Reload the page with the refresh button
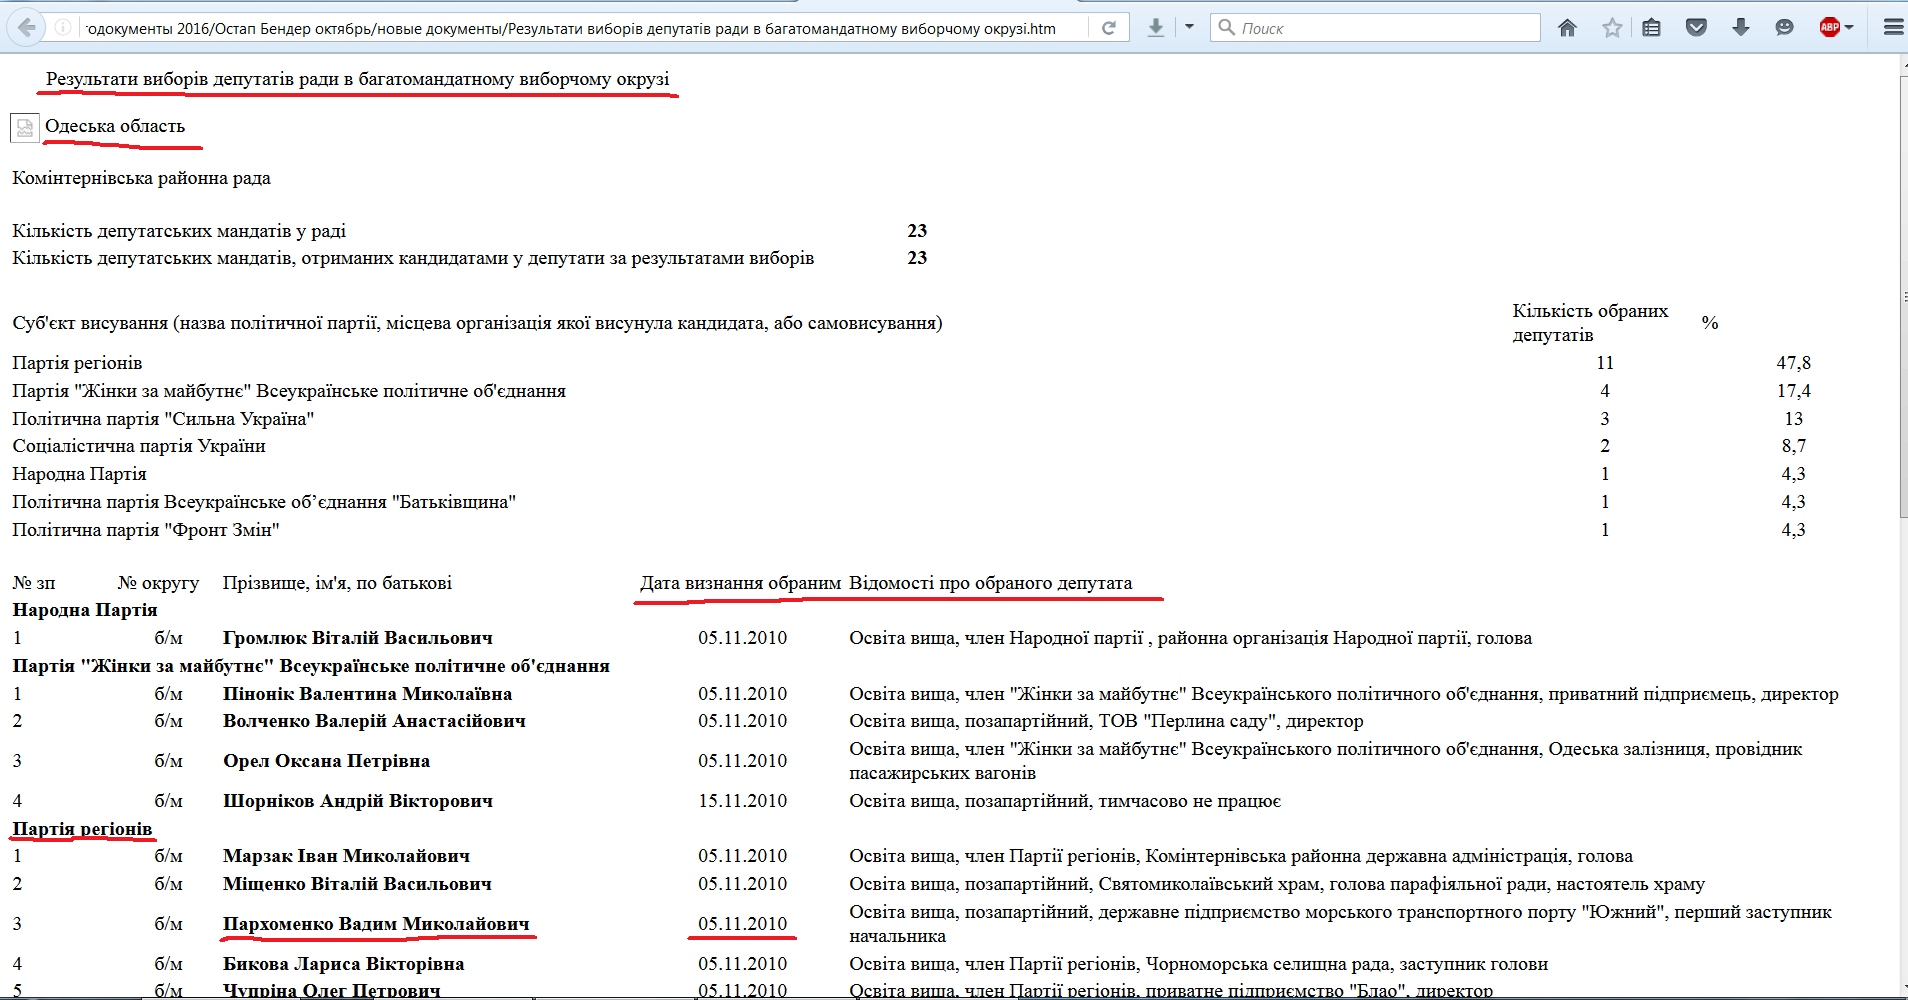This screenshot has height=1000, width=1908. 1108,28
